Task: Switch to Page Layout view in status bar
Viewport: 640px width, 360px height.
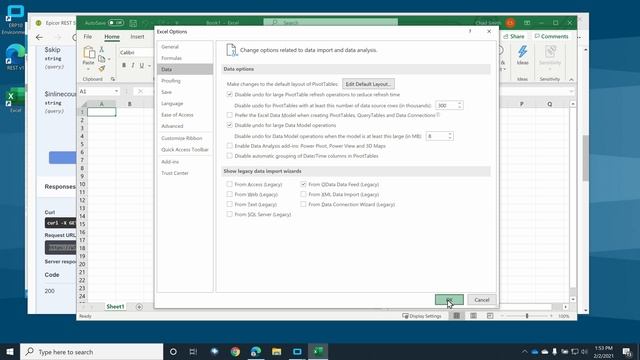Action: click(473, 316)
